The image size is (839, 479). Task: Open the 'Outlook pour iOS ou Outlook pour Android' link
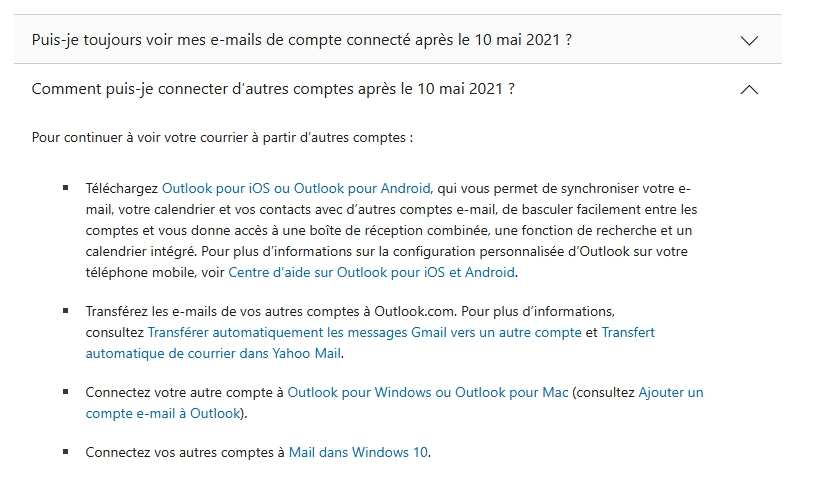click(296, 188)
